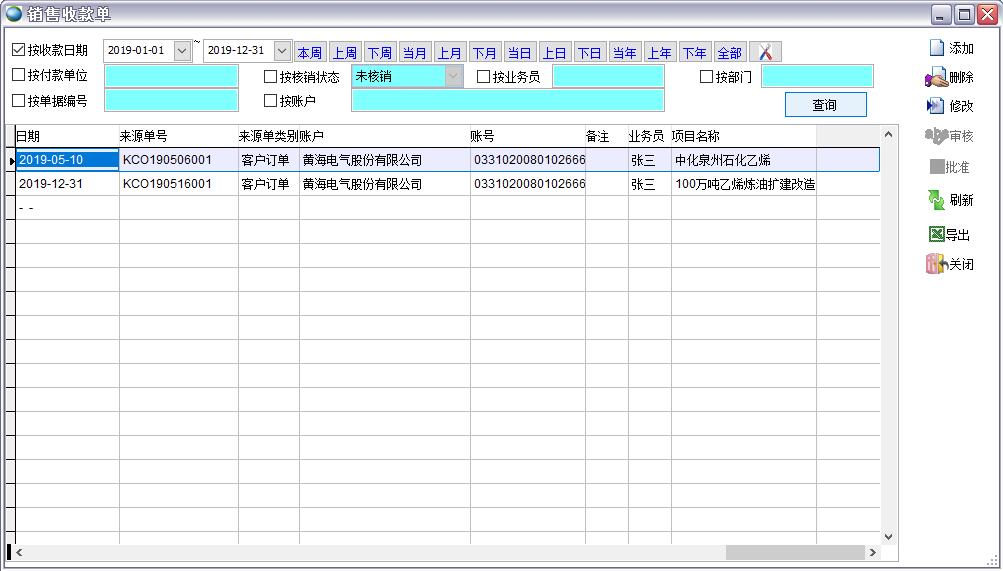Click the 审核 (Audit) icon

pos(936,136)
